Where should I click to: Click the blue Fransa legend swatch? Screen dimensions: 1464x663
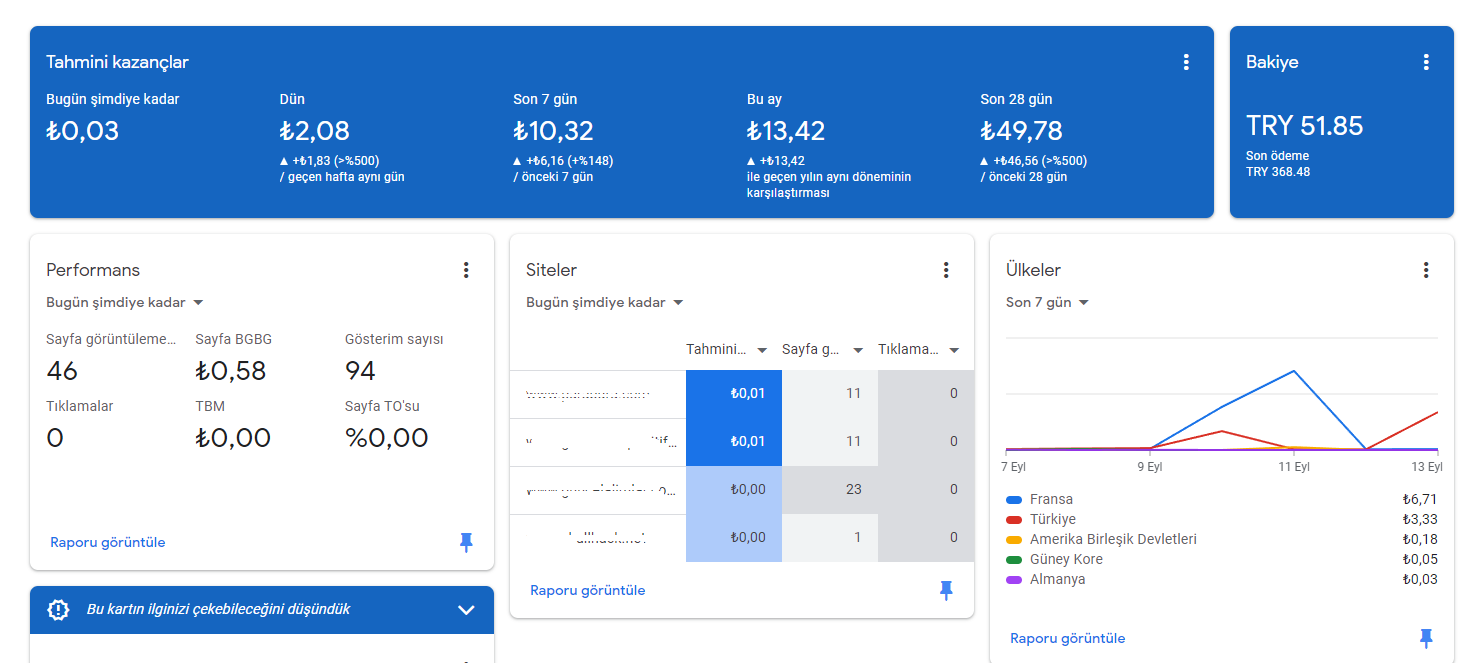(x=1014, y=500)
